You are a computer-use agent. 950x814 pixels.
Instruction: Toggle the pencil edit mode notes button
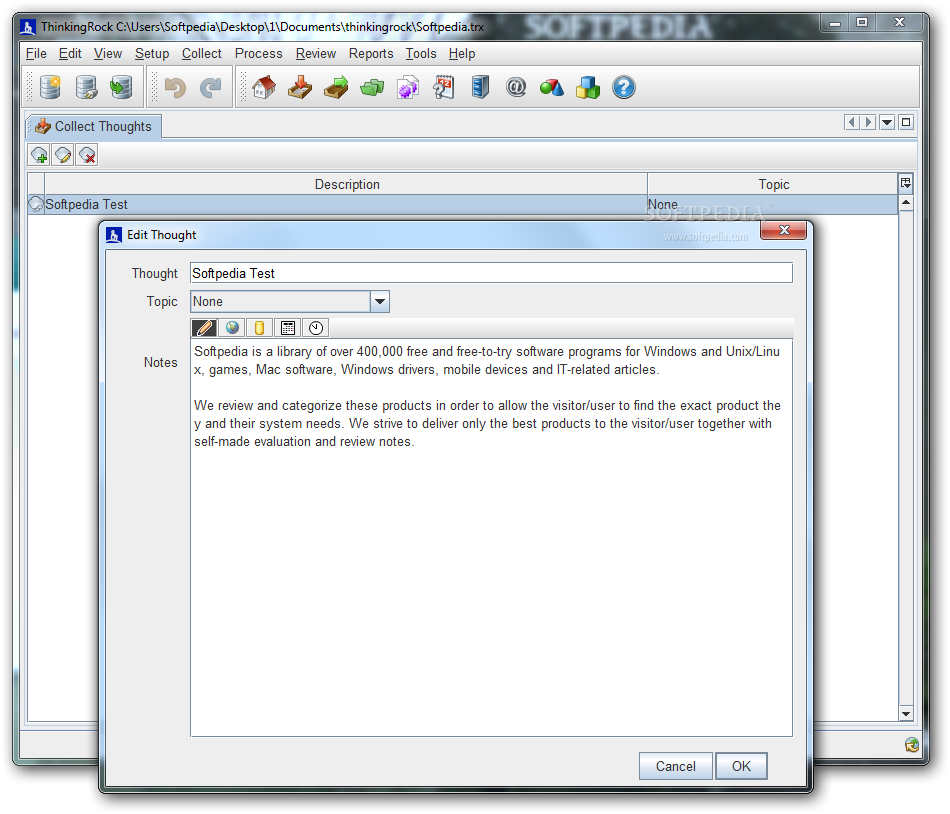(x=204, y=328)
